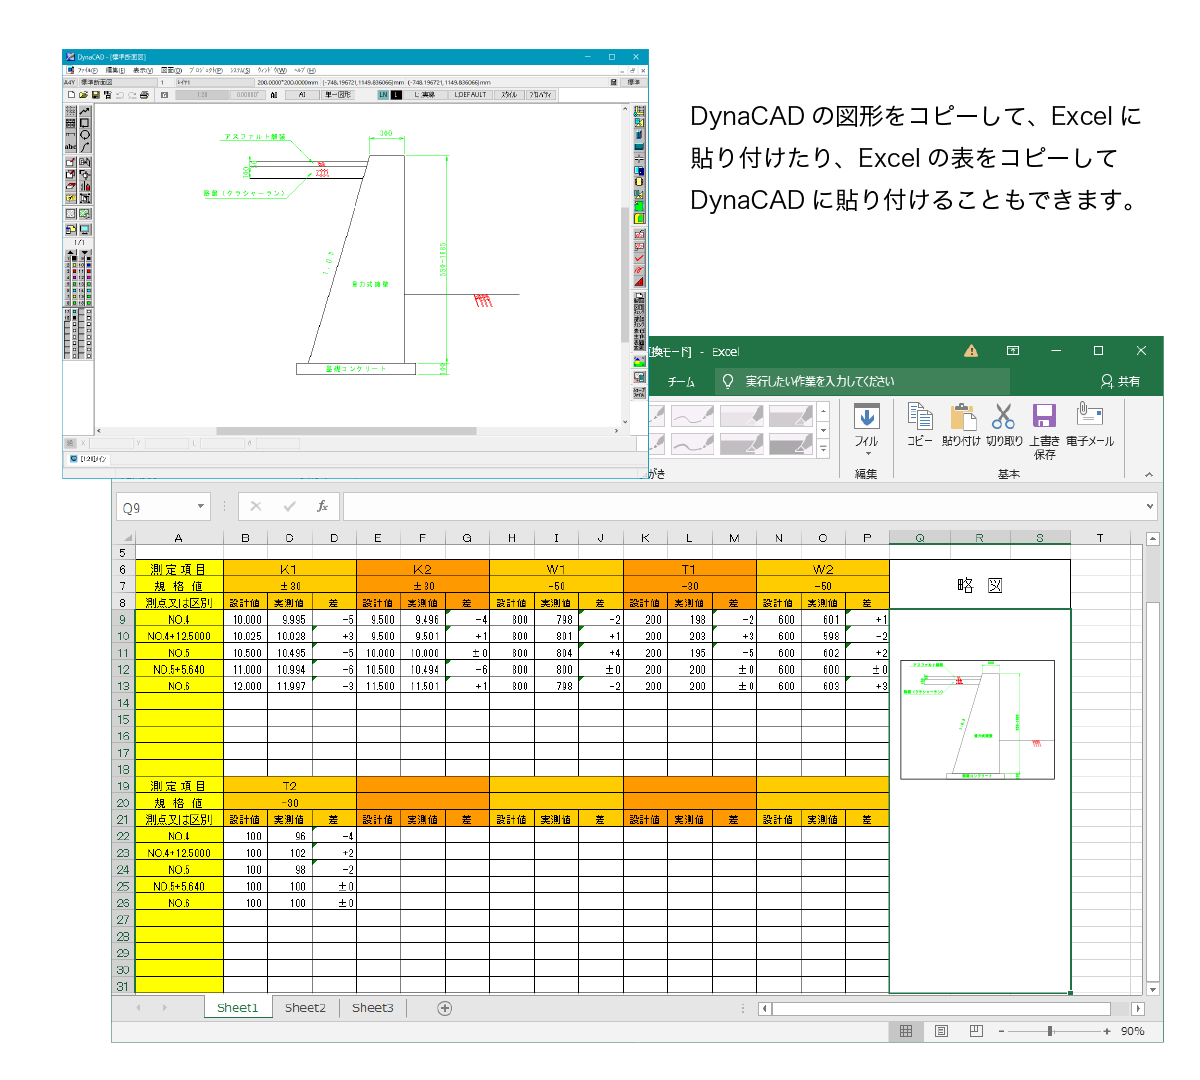This screenshot has height=1080, width=1200.
Task: Open the ファイル(F) menu in DynaCAD
Action: (86, 70)
